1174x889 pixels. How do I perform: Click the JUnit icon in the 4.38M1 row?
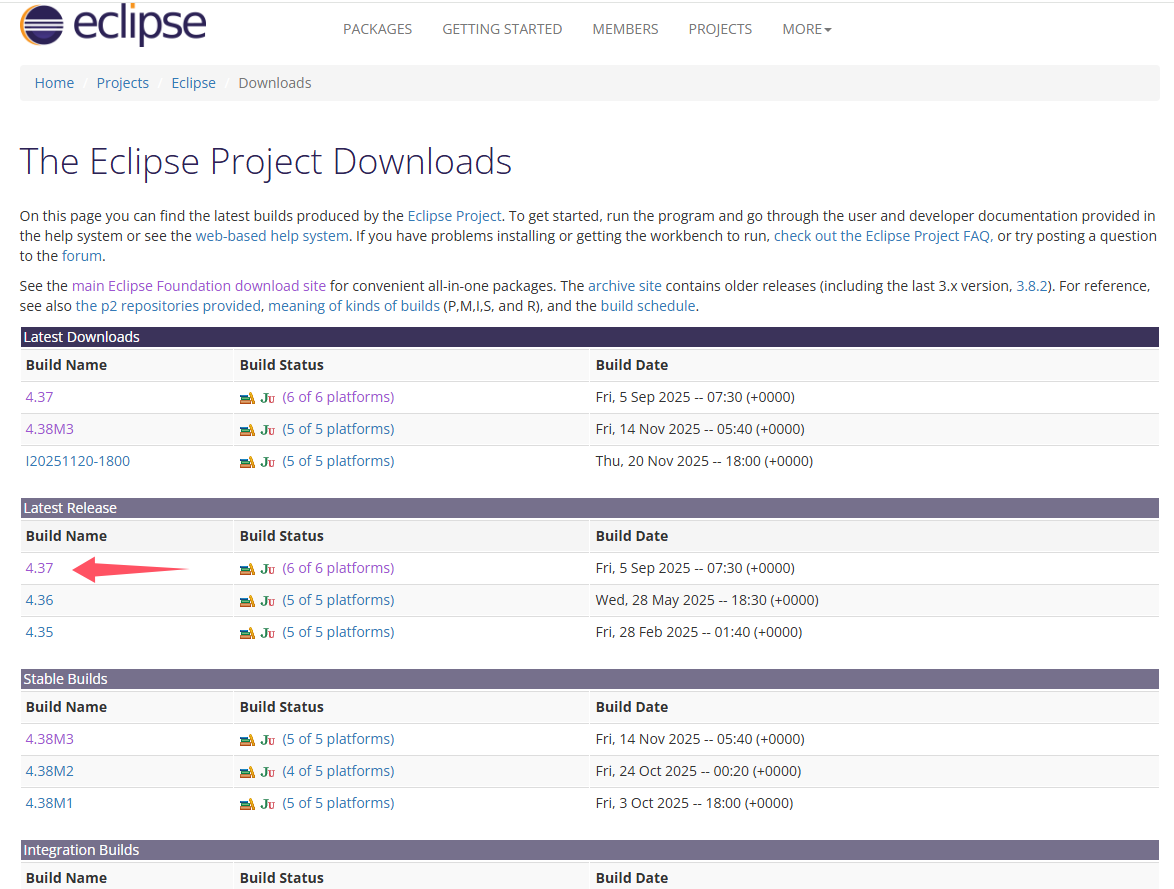[268, 805]
